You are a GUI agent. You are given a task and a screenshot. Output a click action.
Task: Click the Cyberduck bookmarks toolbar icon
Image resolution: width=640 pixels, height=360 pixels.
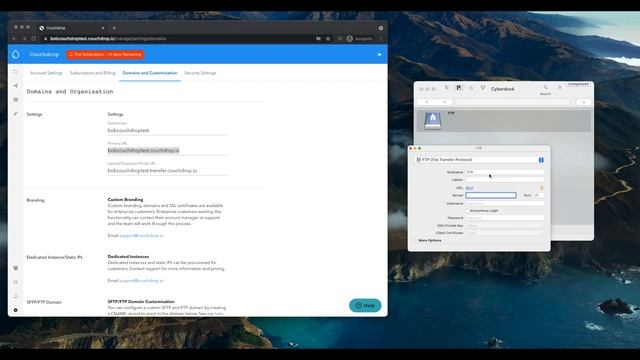click(459, 88)
